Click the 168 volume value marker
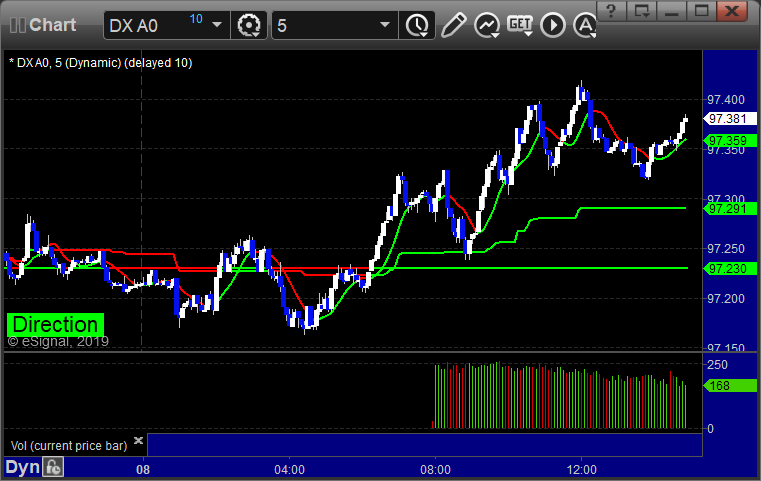This screenshot has height=481, width=761. (x=730, y=386)
